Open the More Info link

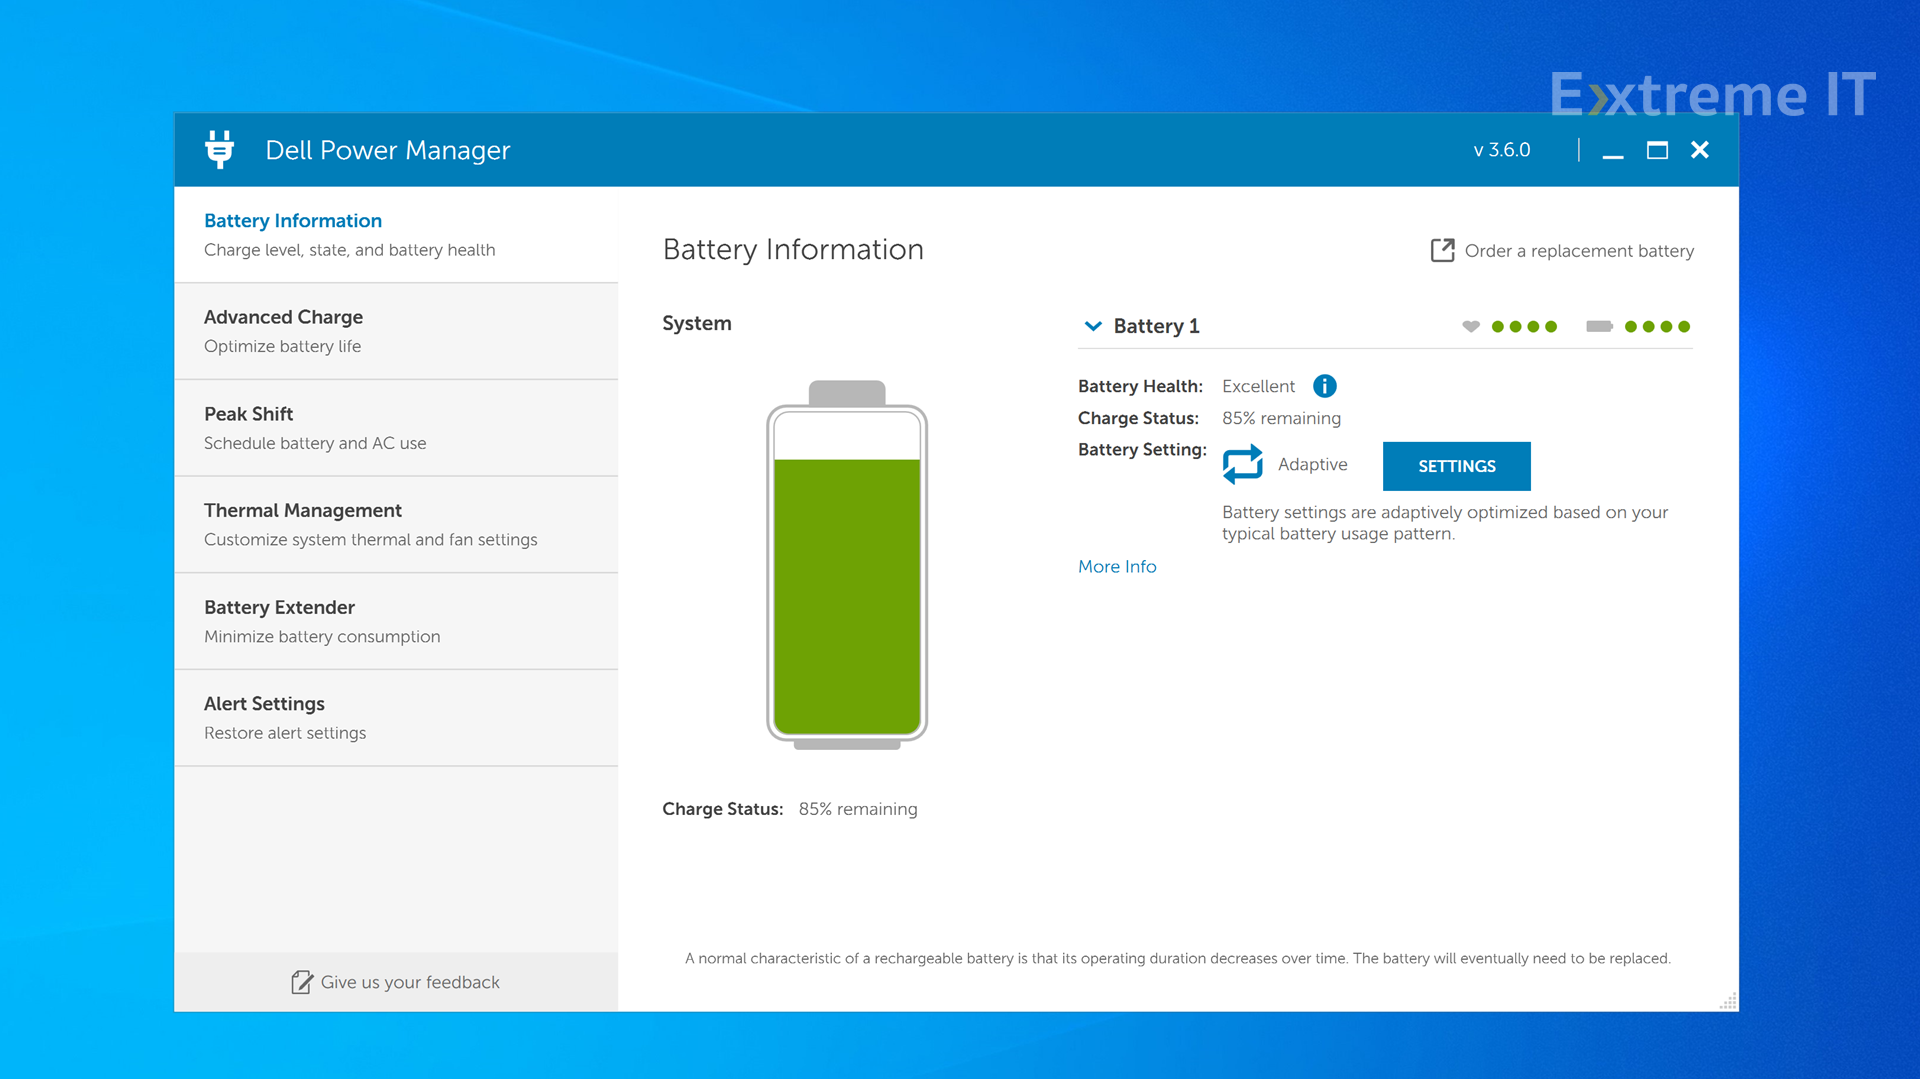pos(1117,566)
